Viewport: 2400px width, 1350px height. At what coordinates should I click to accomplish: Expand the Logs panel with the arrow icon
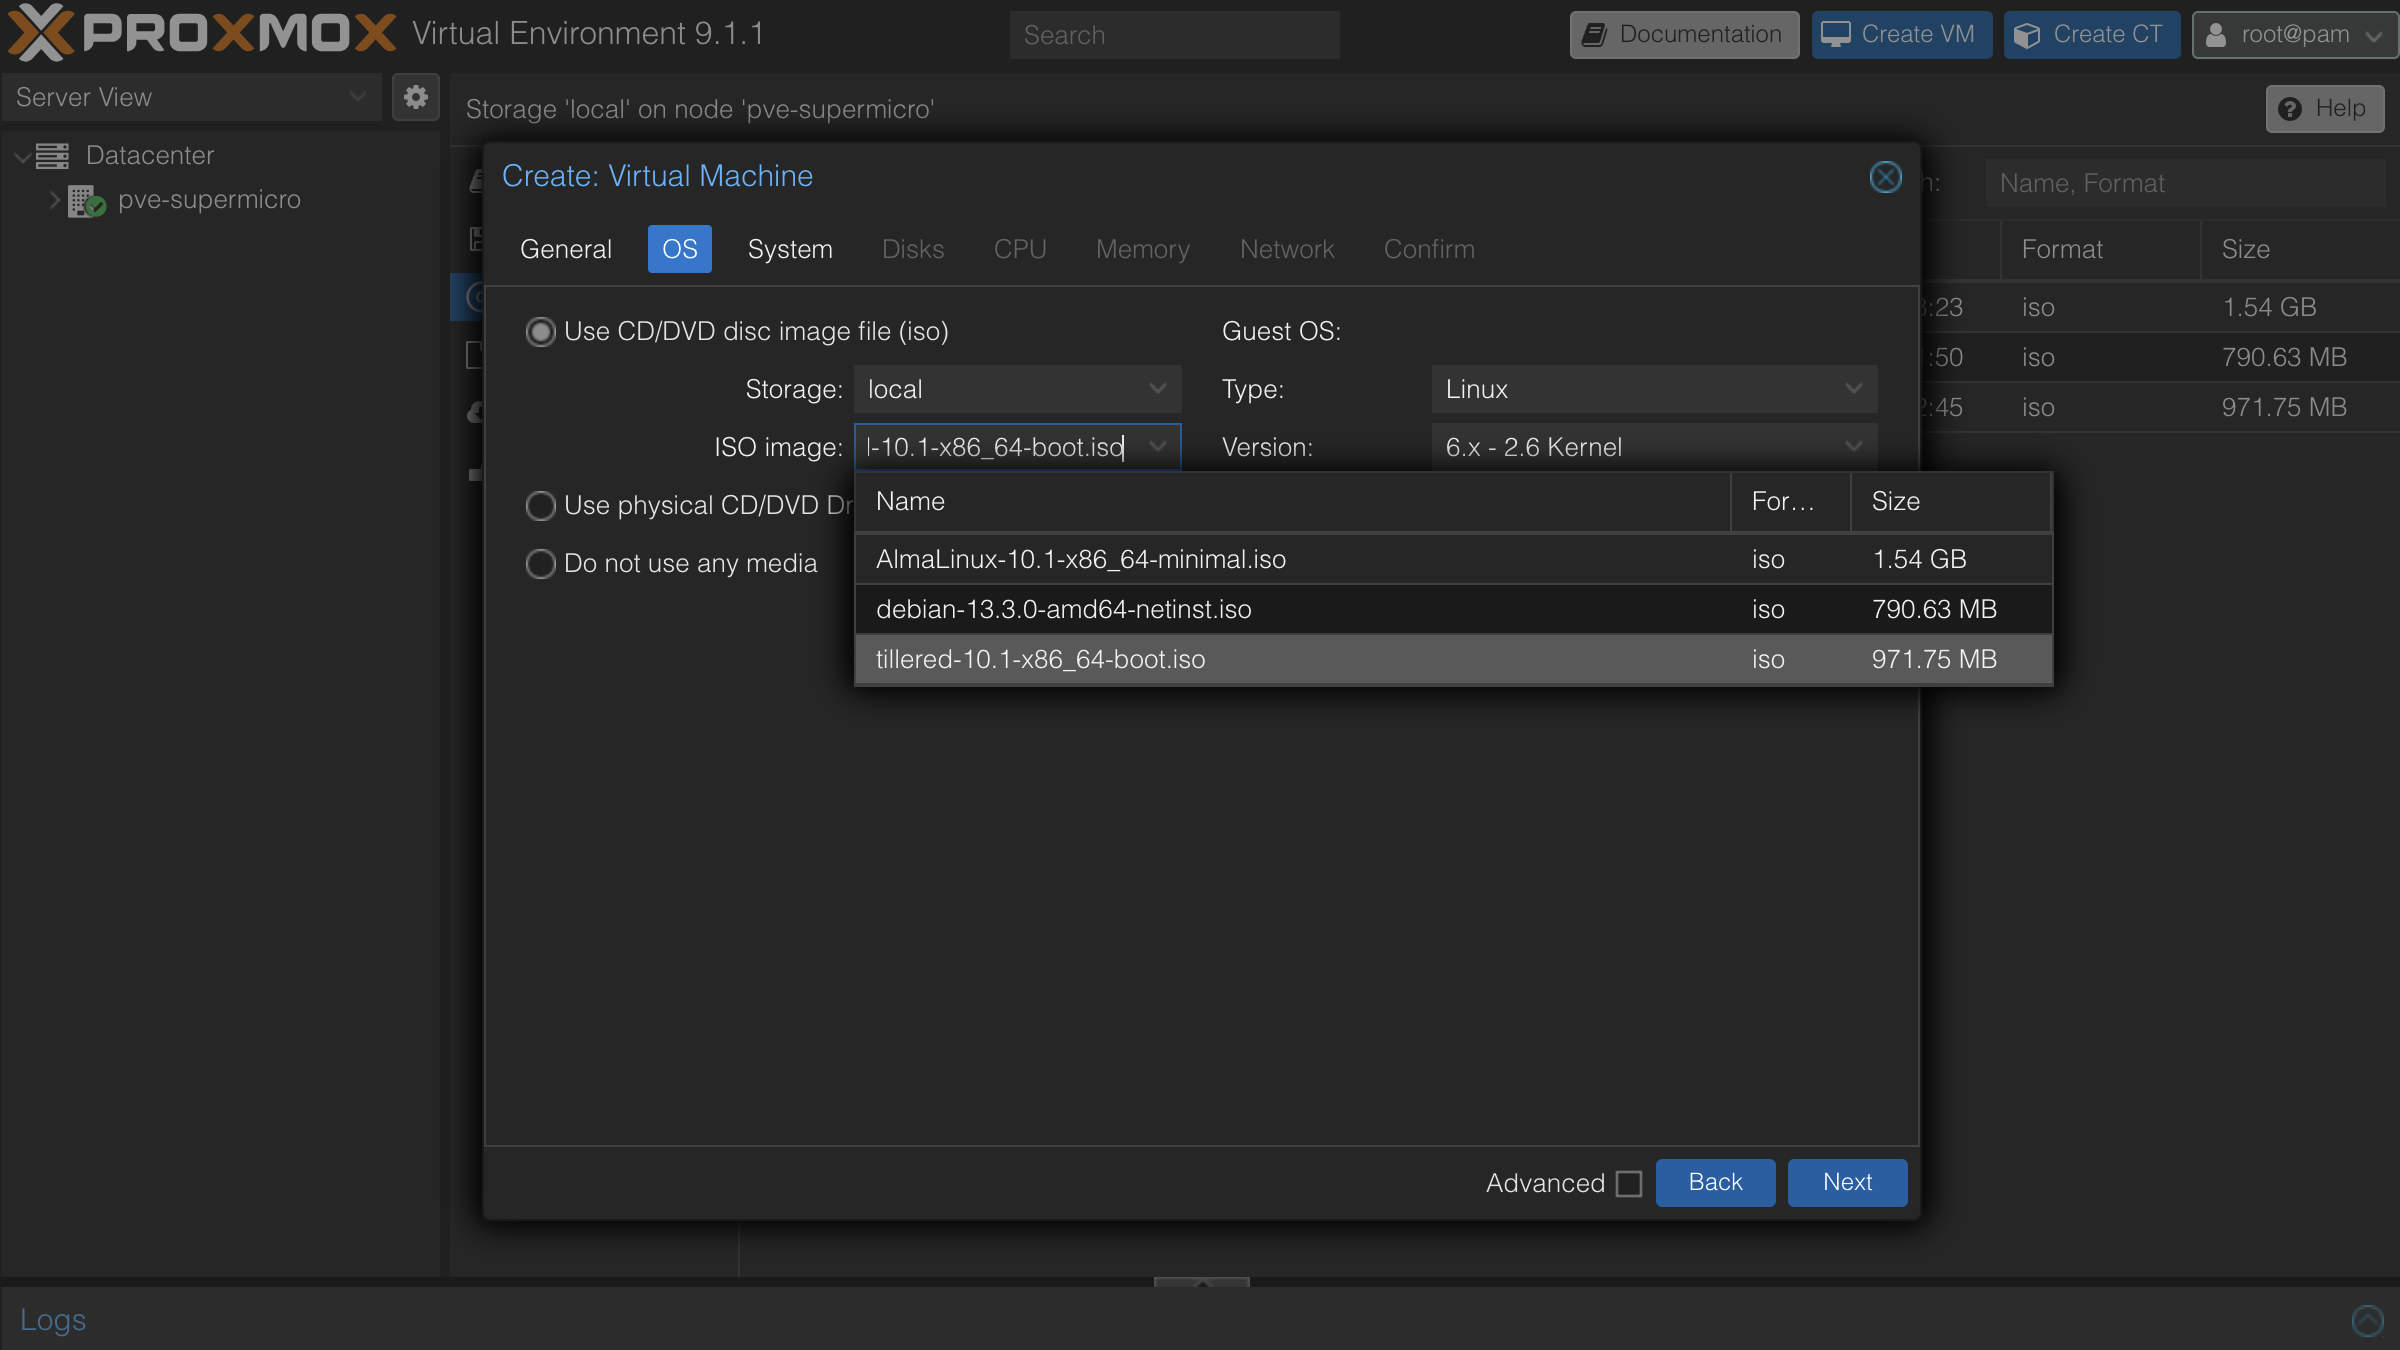pos(2367,1320)
